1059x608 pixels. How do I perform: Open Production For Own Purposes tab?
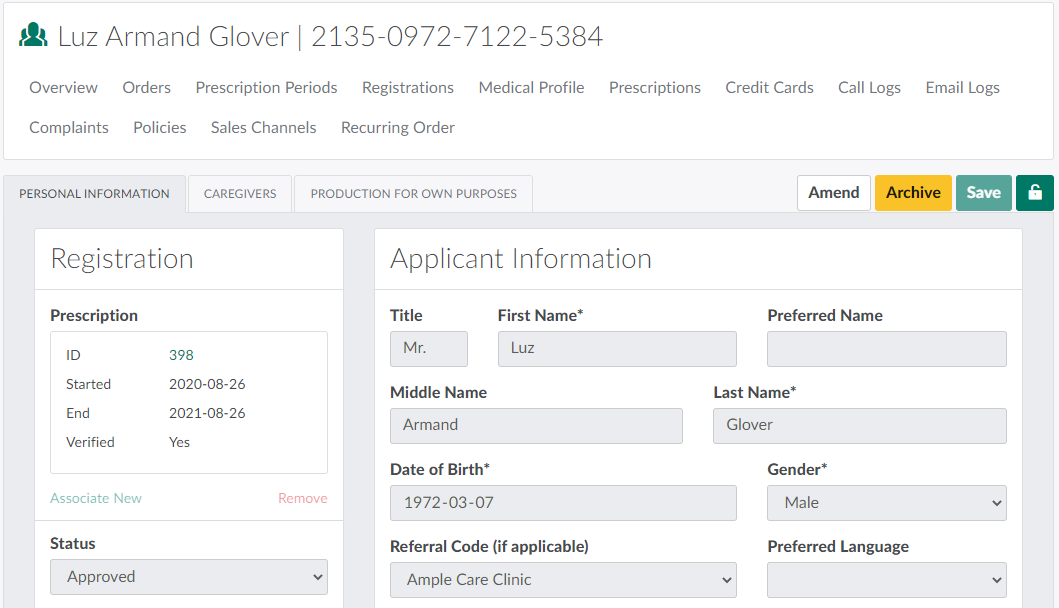click(413, 194)
